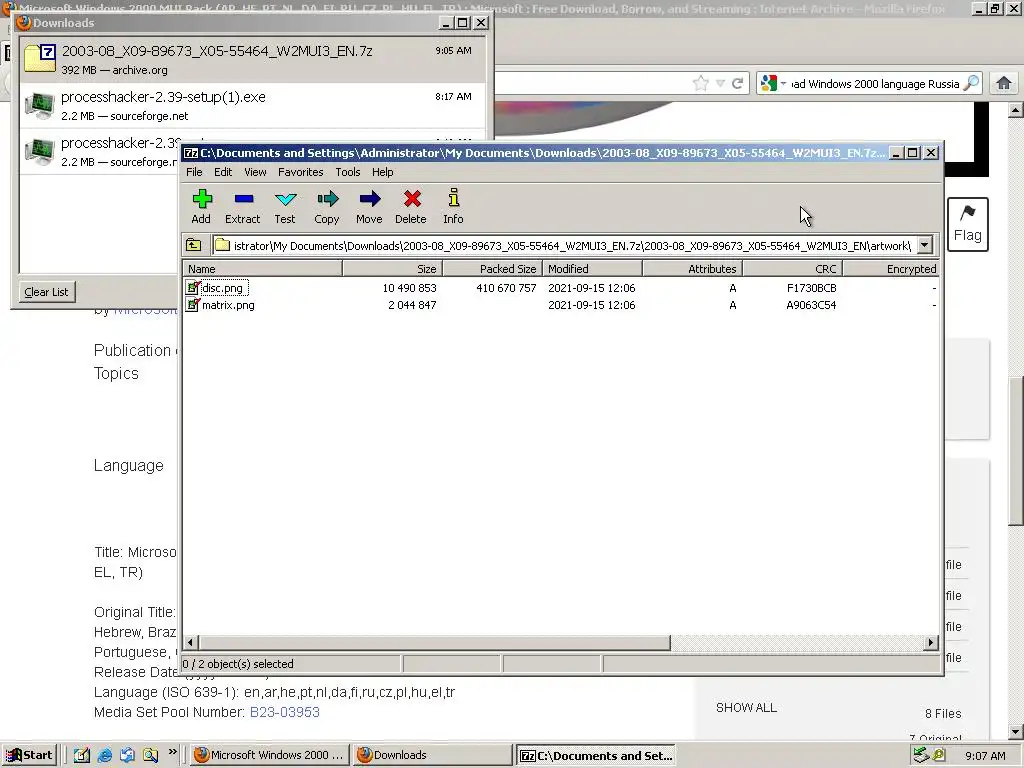The height and width of the screenshot is (768, 1024).
Task: Click processhacker-2.39-setup(1).exe icon in Downloads
Action: tap(39, 105)
